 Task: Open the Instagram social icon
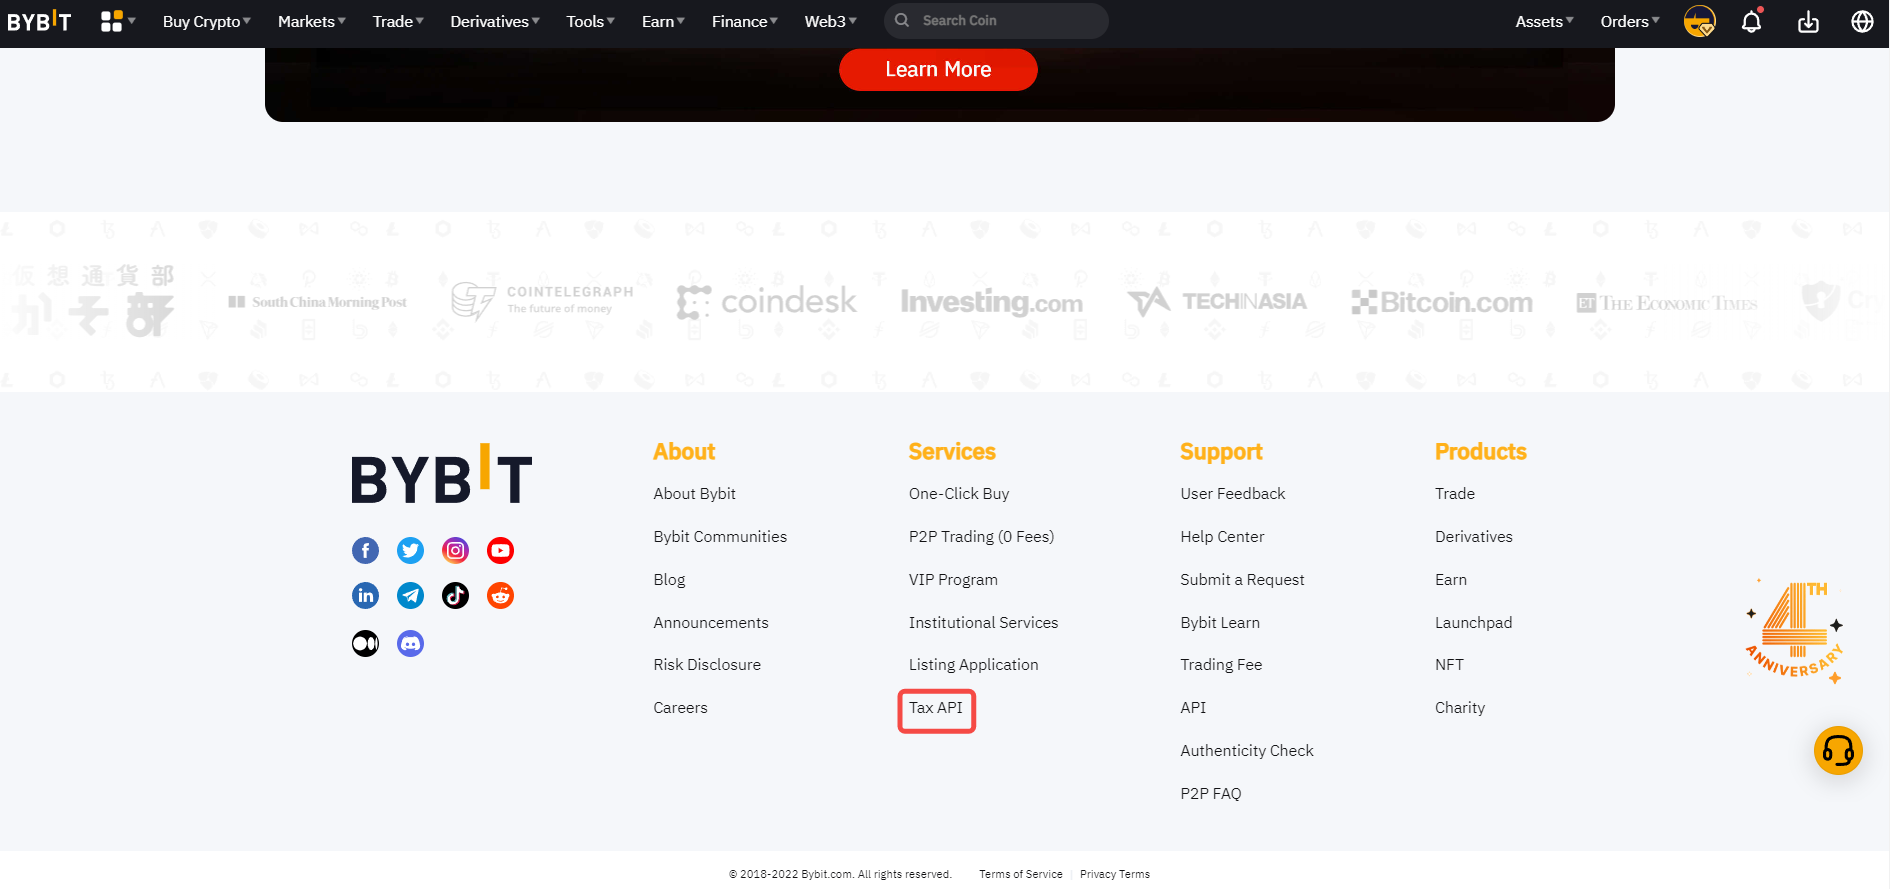pos(455,550)
